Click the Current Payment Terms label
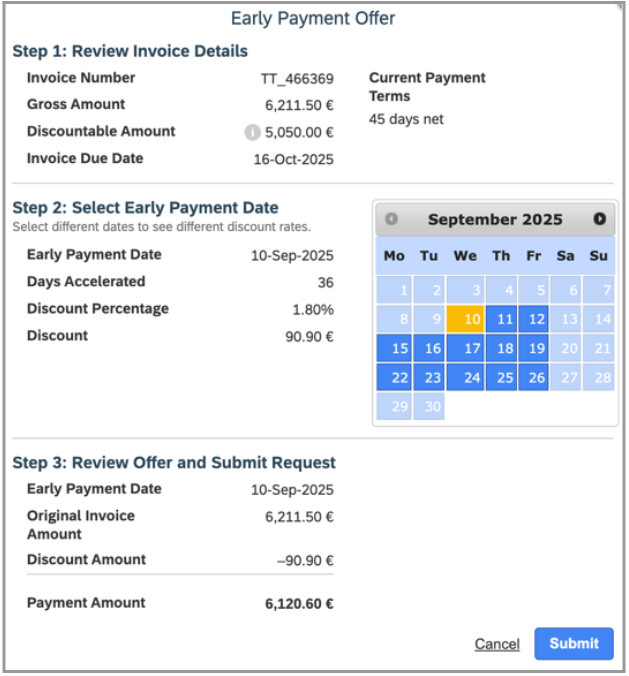 [x=427, y=87]
